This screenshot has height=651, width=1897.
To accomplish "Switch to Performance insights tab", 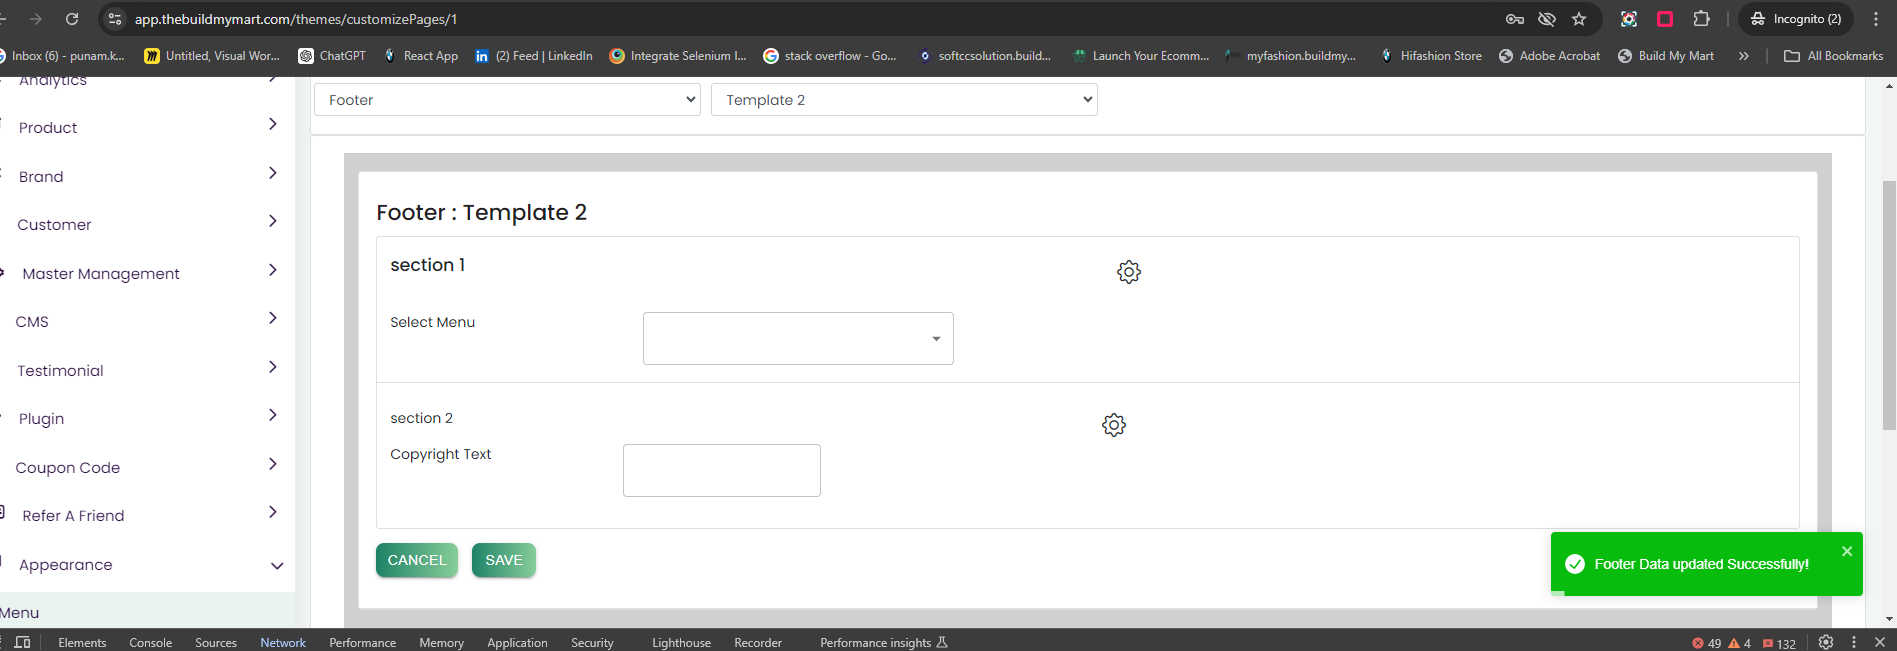I will (884, 643).
